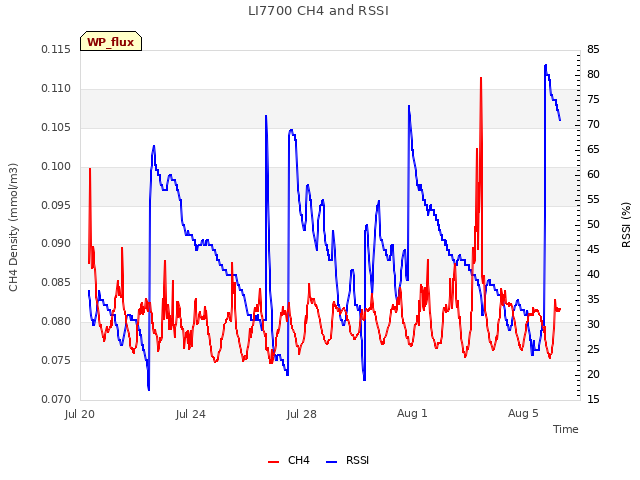640x480 pixels.
Task: Click the 80 right axis value
Action: (x=593, y=74)
